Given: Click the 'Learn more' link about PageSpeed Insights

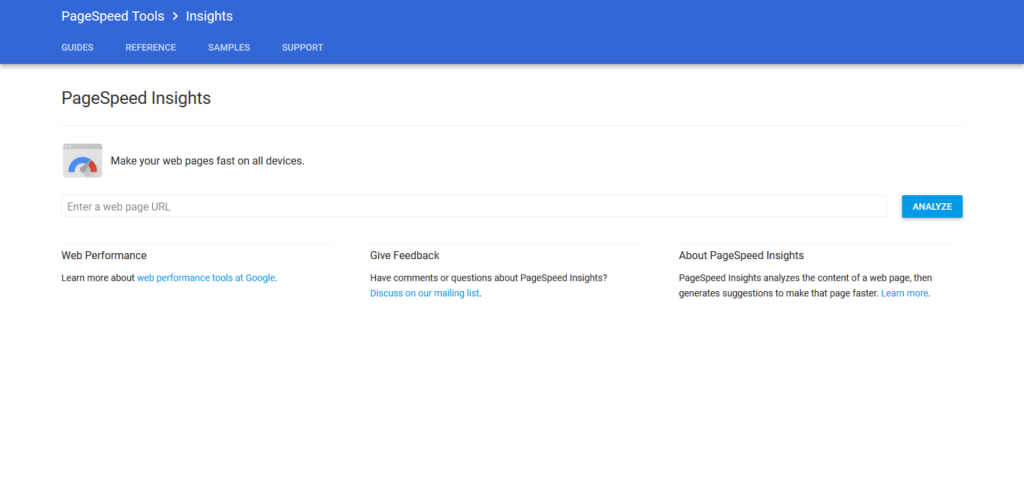Looking at the screenshot, I should [x=904, y=293].
